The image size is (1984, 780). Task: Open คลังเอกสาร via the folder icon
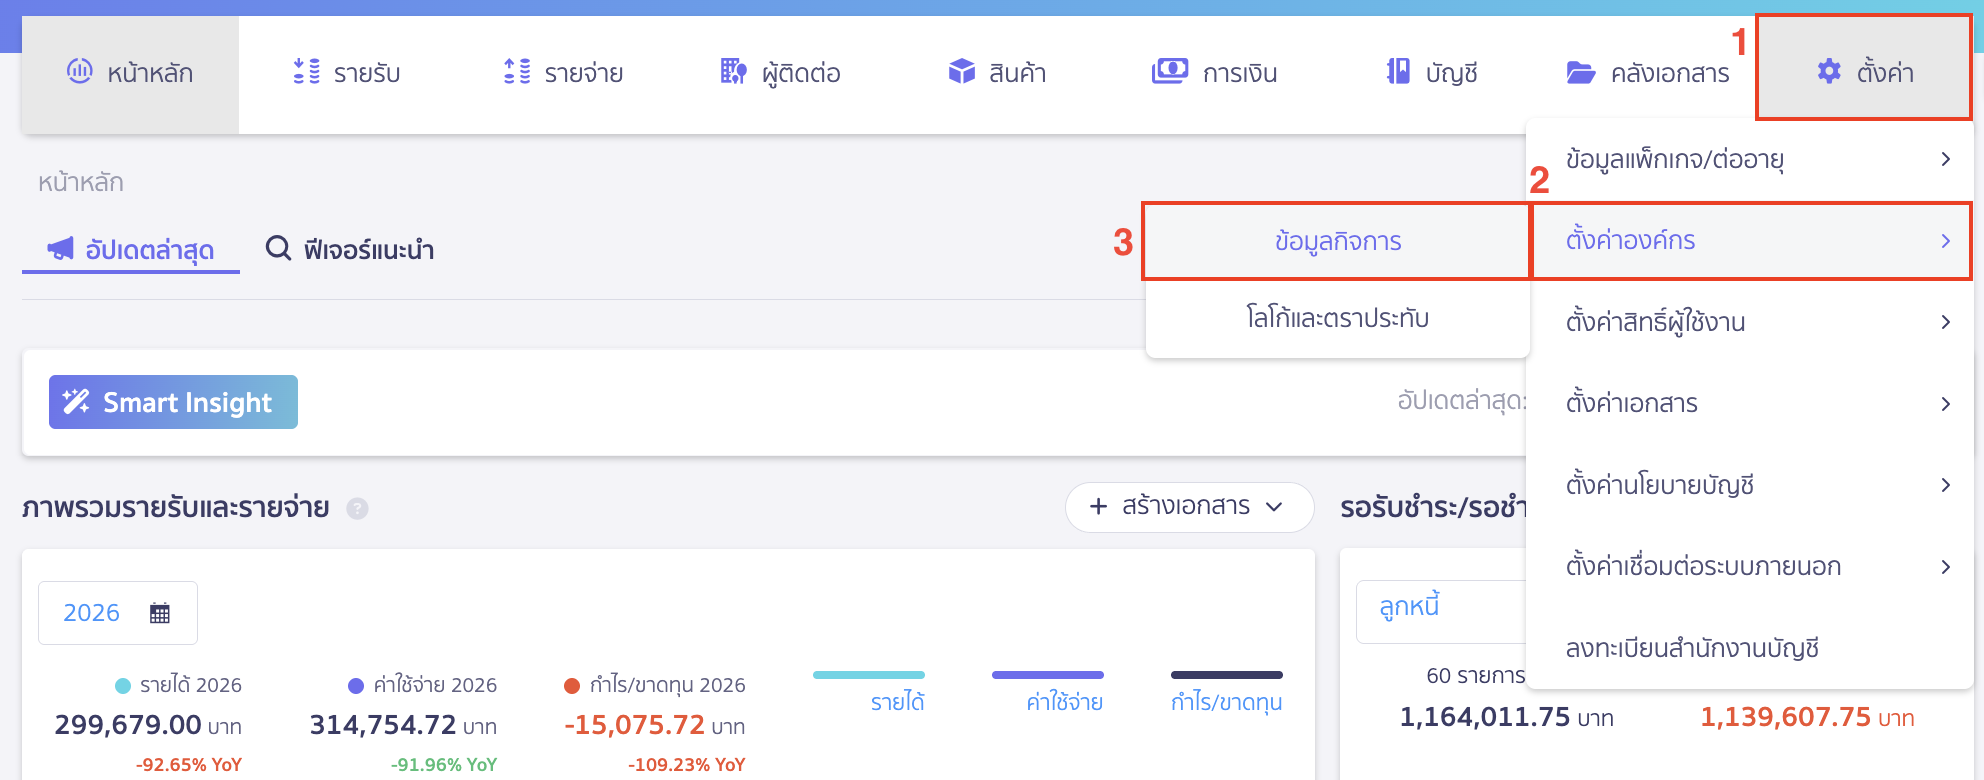coord(1580,72)
